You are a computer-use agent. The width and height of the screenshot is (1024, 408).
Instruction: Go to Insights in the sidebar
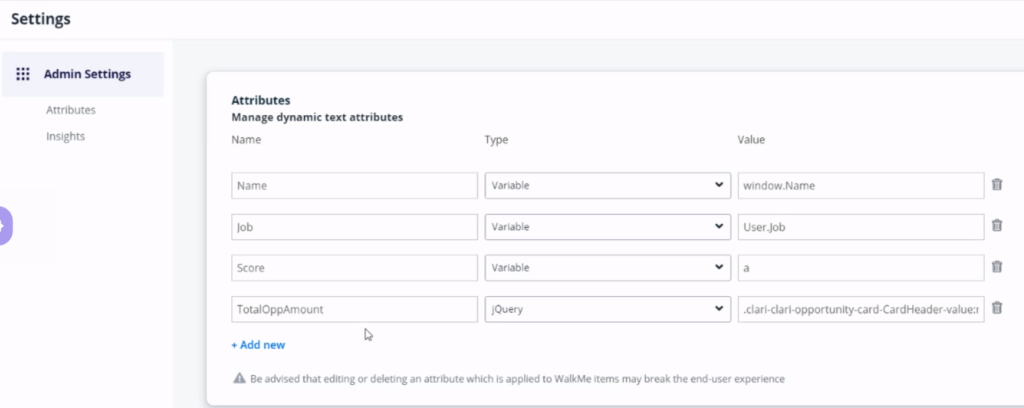[65, 136]
